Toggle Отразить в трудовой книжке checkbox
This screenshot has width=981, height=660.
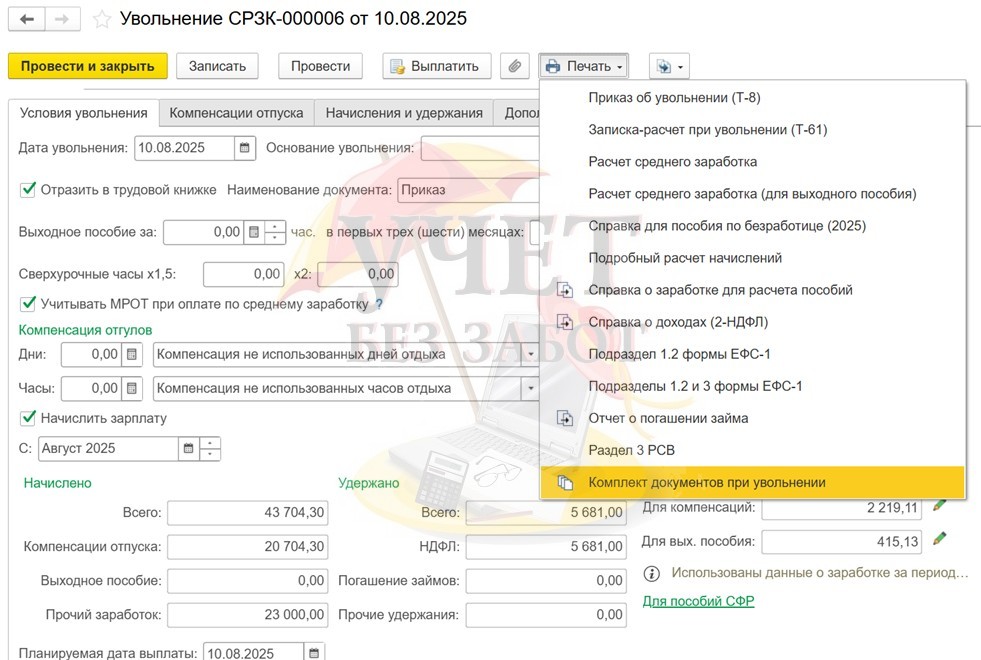(28, 189)
